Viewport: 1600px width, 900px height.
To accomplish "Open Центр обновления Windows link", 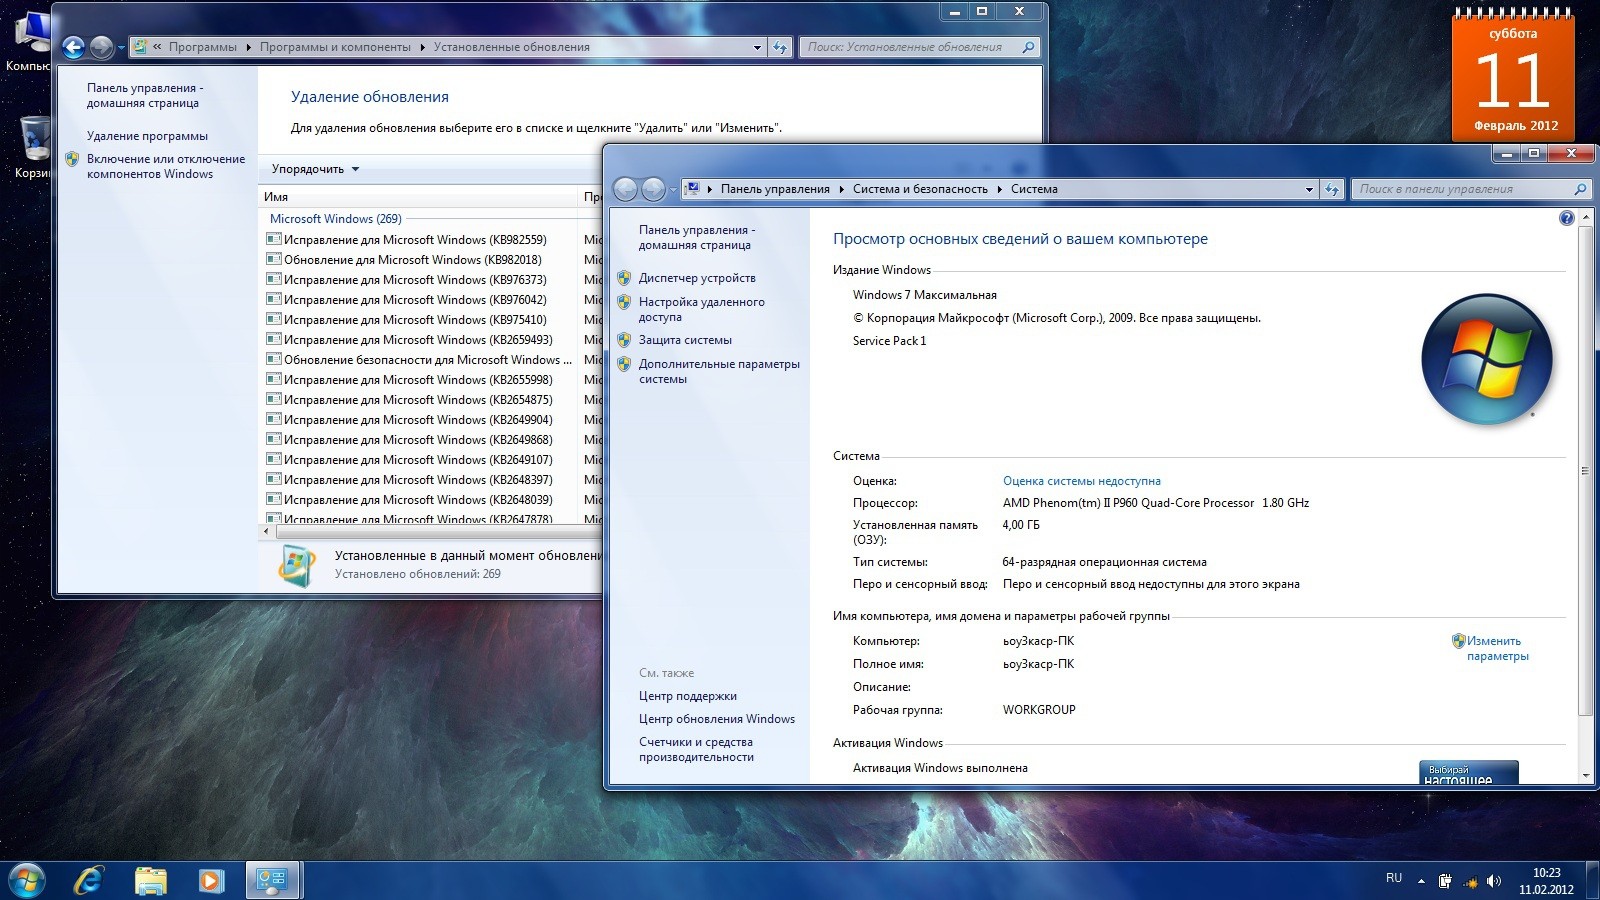I will tap(717, 719).
